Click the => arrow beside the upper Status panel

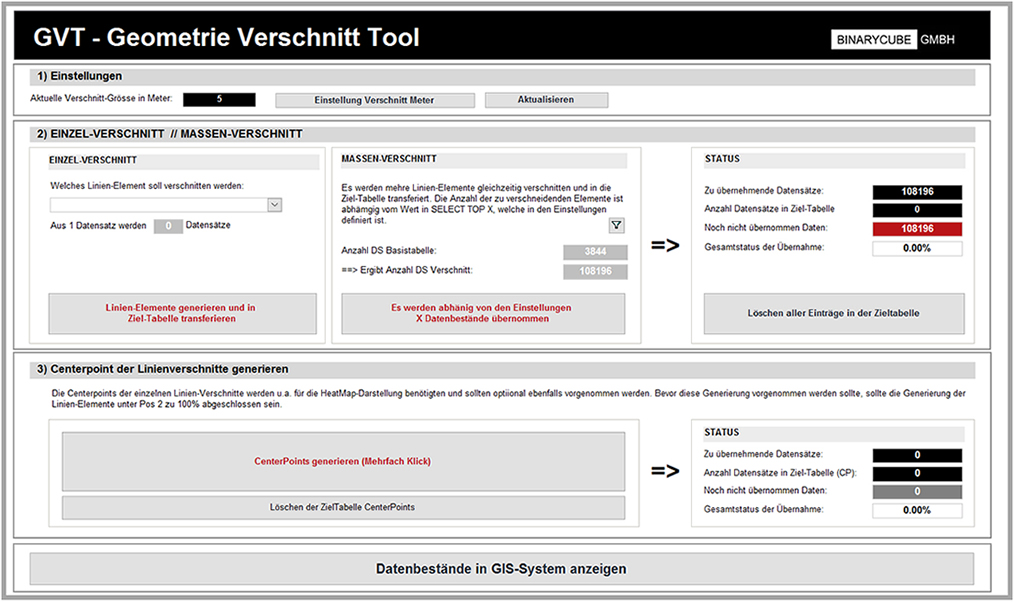point(663,243)
